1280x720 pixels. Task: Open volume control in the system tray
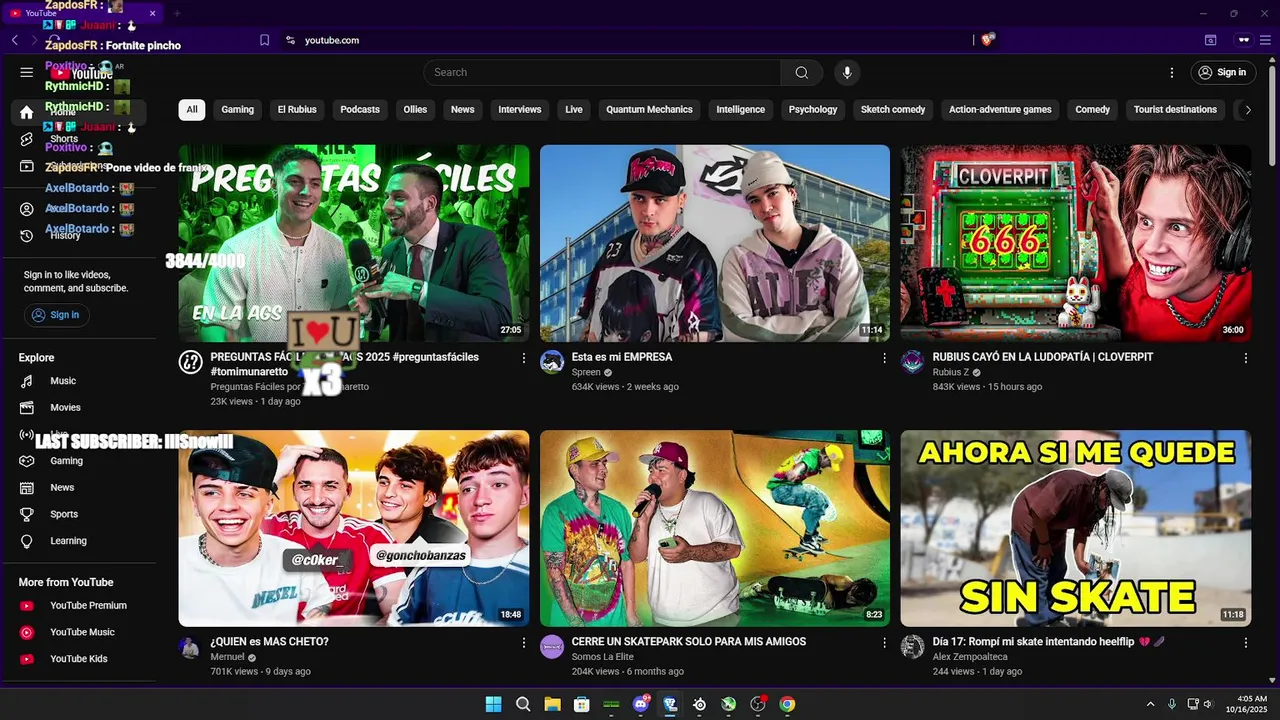pos(1208,704)
